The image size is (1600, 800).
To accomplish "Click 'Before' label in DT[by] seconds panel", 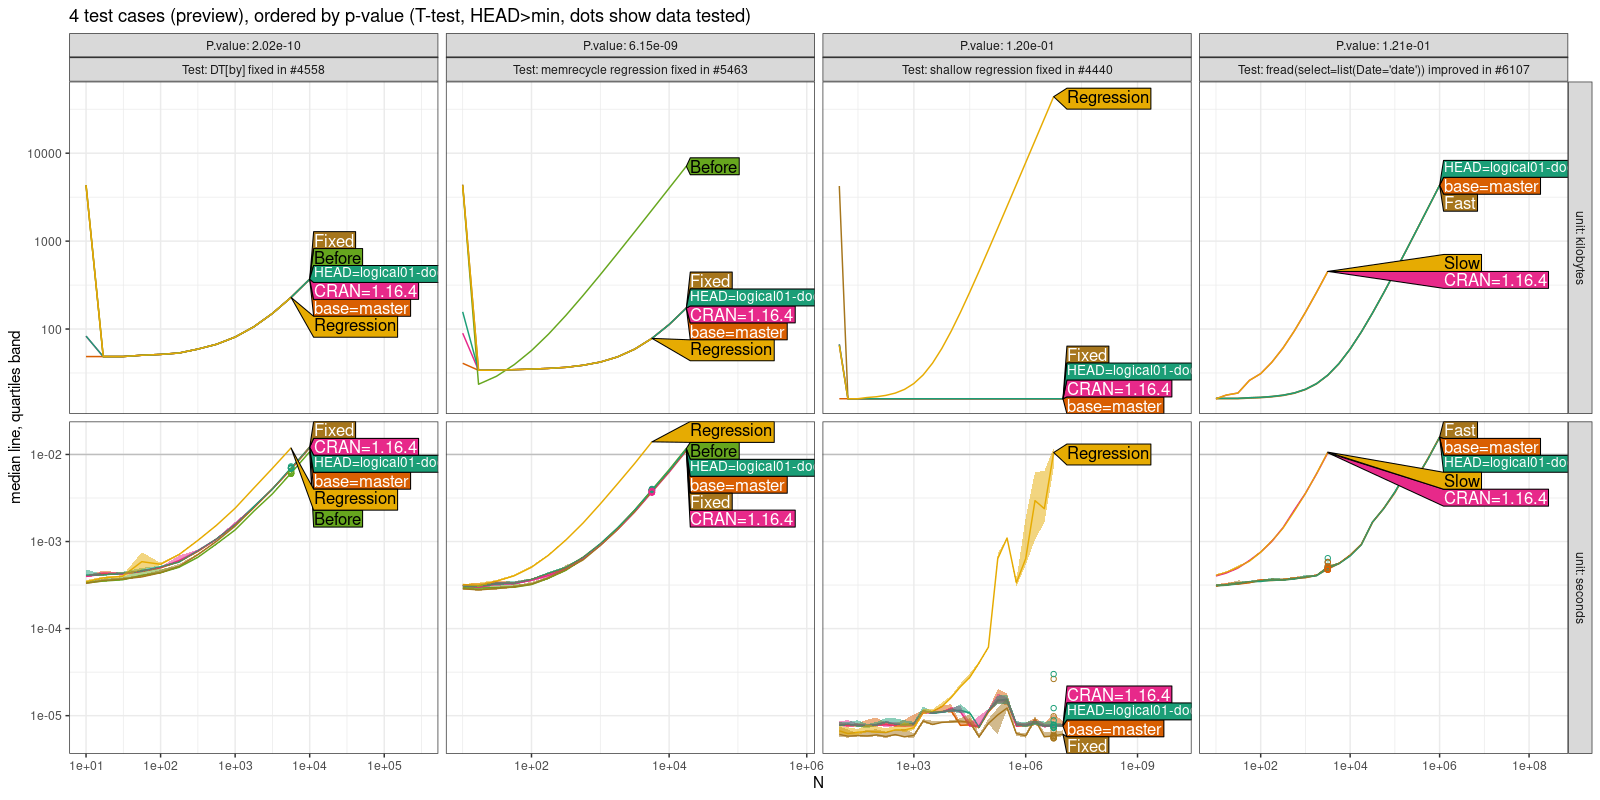I will coord(338,519).
